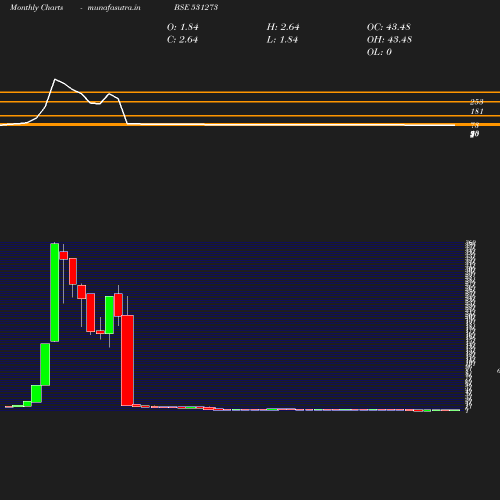This screenshot has width=500, height=500.
Task: Click the "OL: 0" reading
Action: click(379, 52)
